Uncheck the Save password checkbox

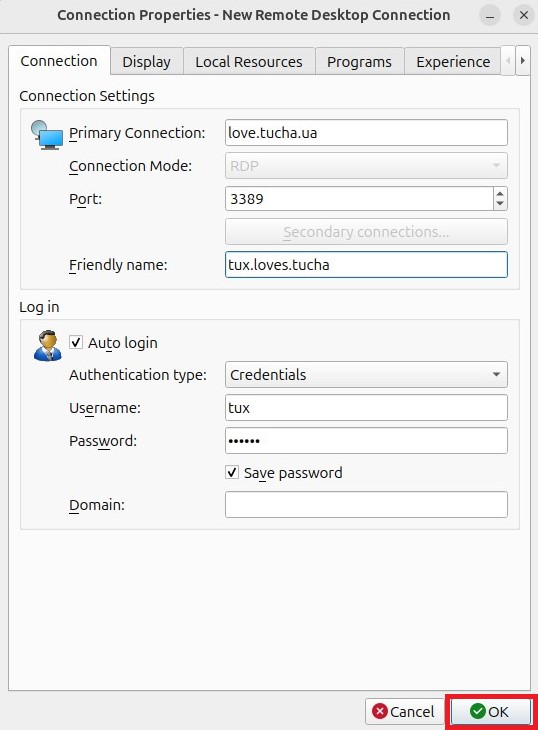coord(232,472)
